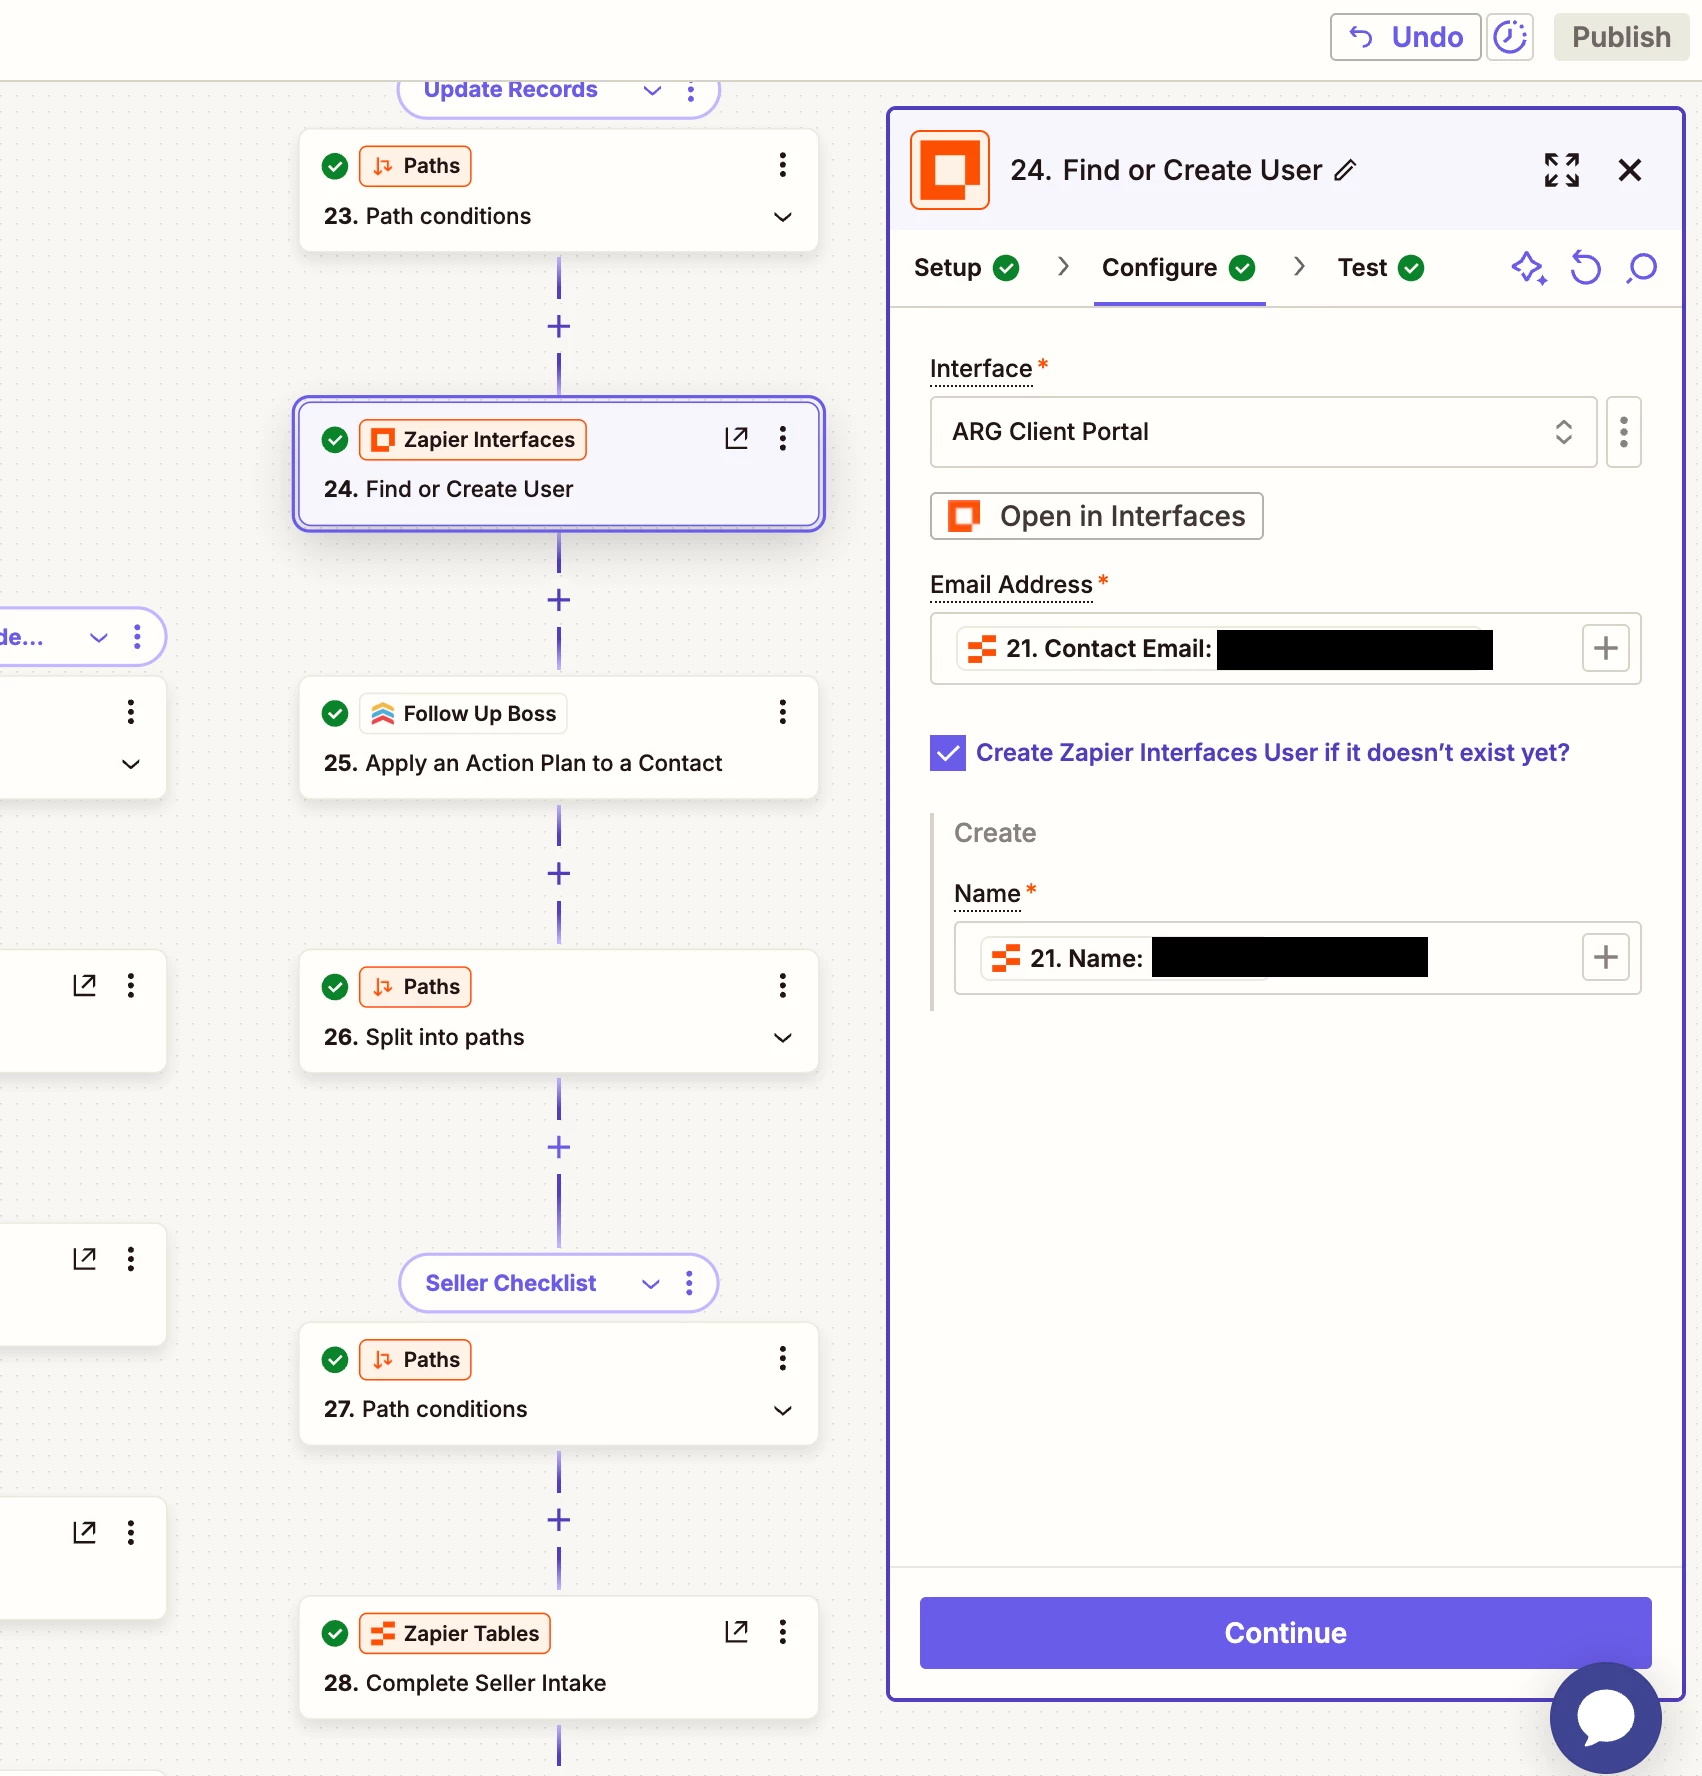Open three-dot menu on step 26 Split into paths
Image resolution: width=1702 pixels, height=1776 pixels.
tap(783, 985)
